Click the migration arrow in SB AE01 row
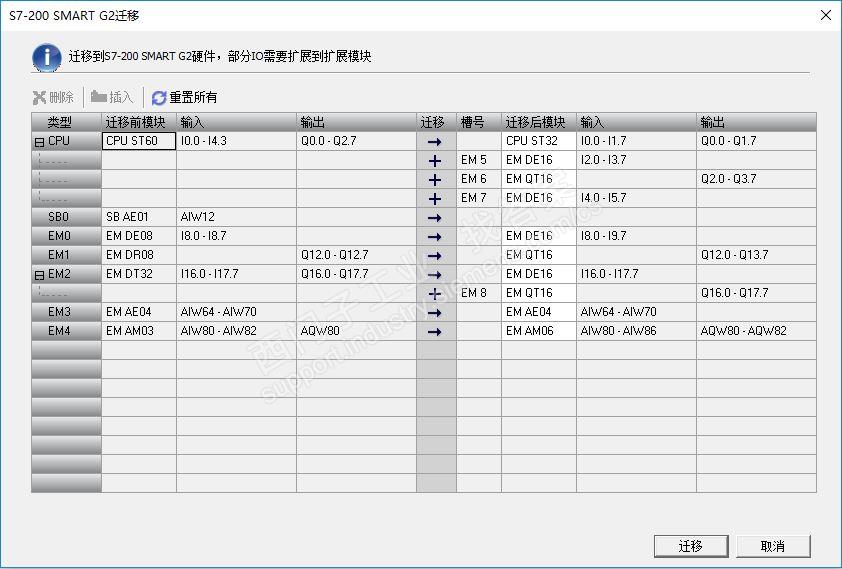Screen dimensions: 842x569 coord(435,217)
